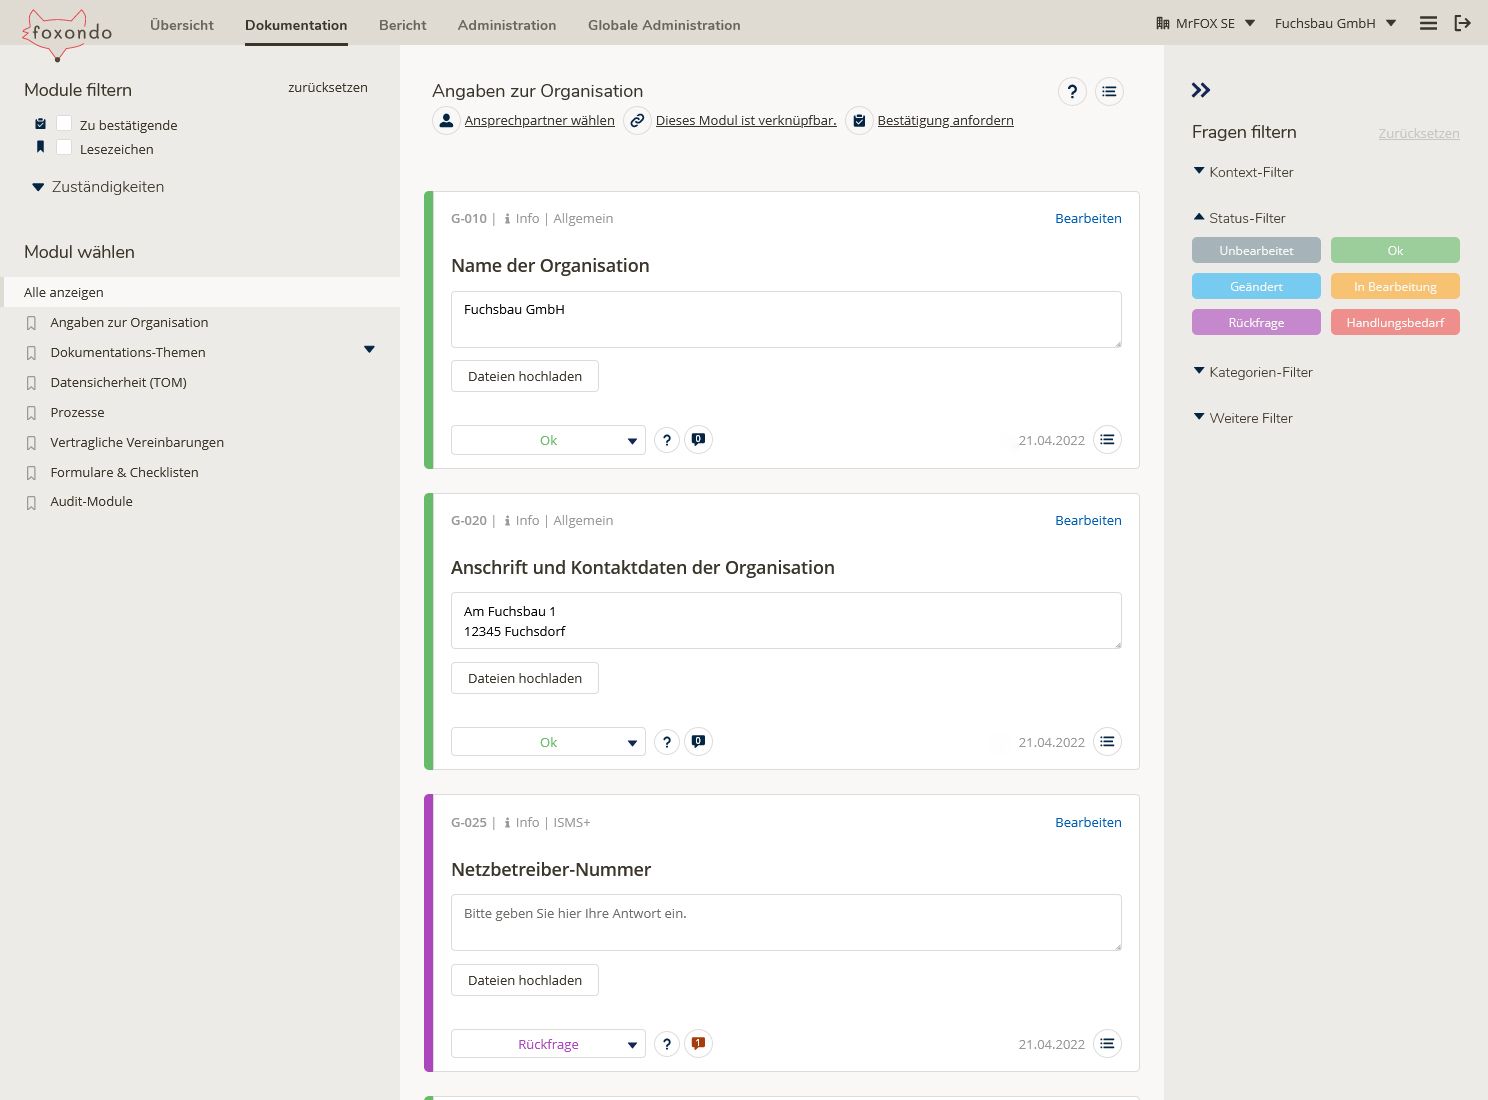Expand the Weitere Filter section
This screenshot has height=1100, width=1488.
[1243, 418]
